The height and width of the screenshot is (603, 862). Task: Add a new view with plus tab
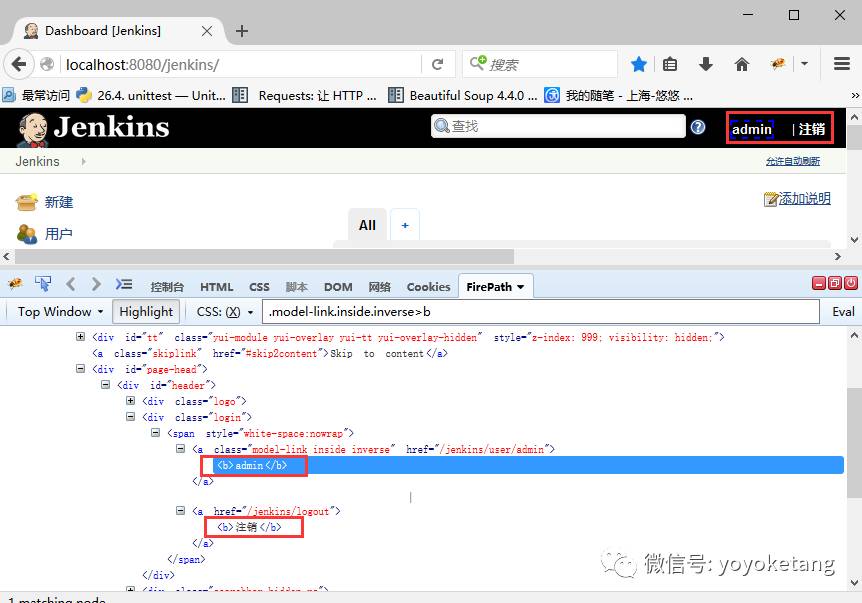coord(405,225)
